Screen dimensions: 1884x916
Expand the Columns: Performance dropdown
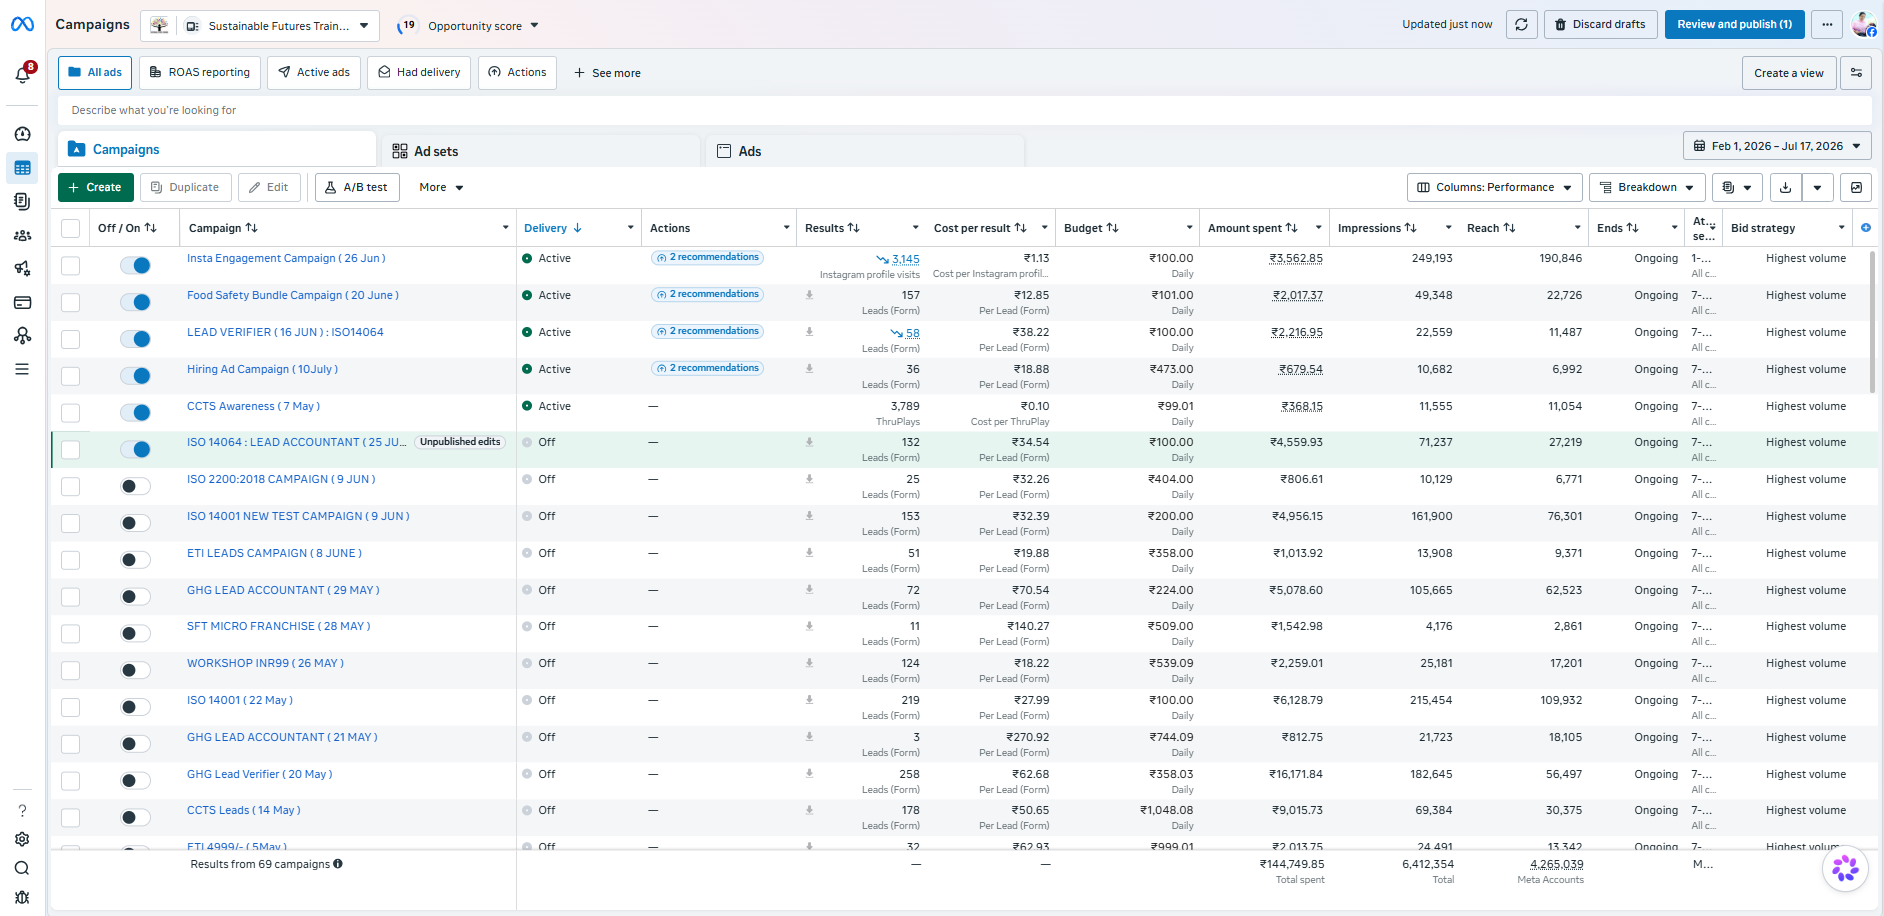[1495, 188]
